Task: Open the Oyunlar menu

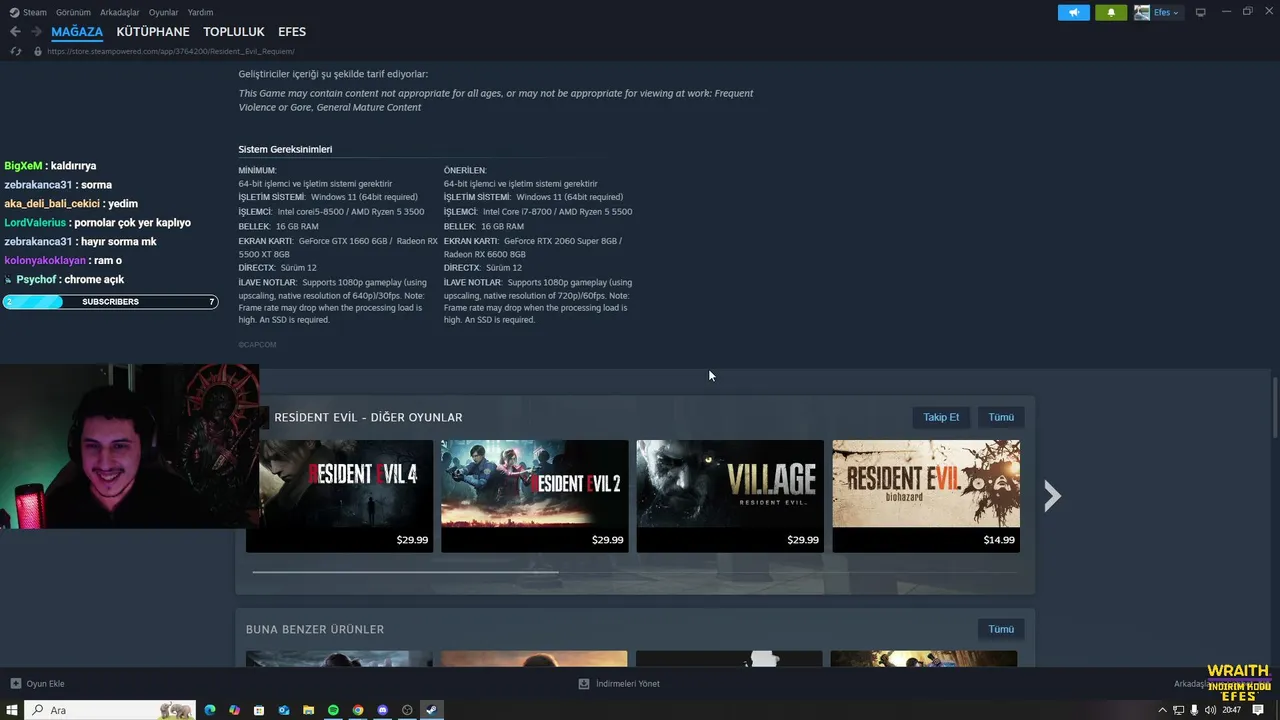Action: (x=163, y=12)
